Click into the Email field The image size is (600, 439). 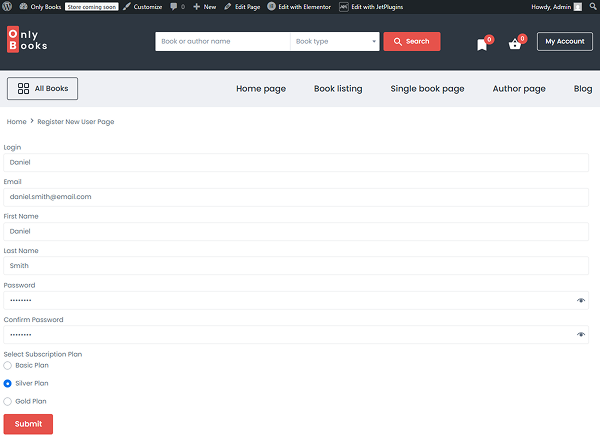point(296,197)
